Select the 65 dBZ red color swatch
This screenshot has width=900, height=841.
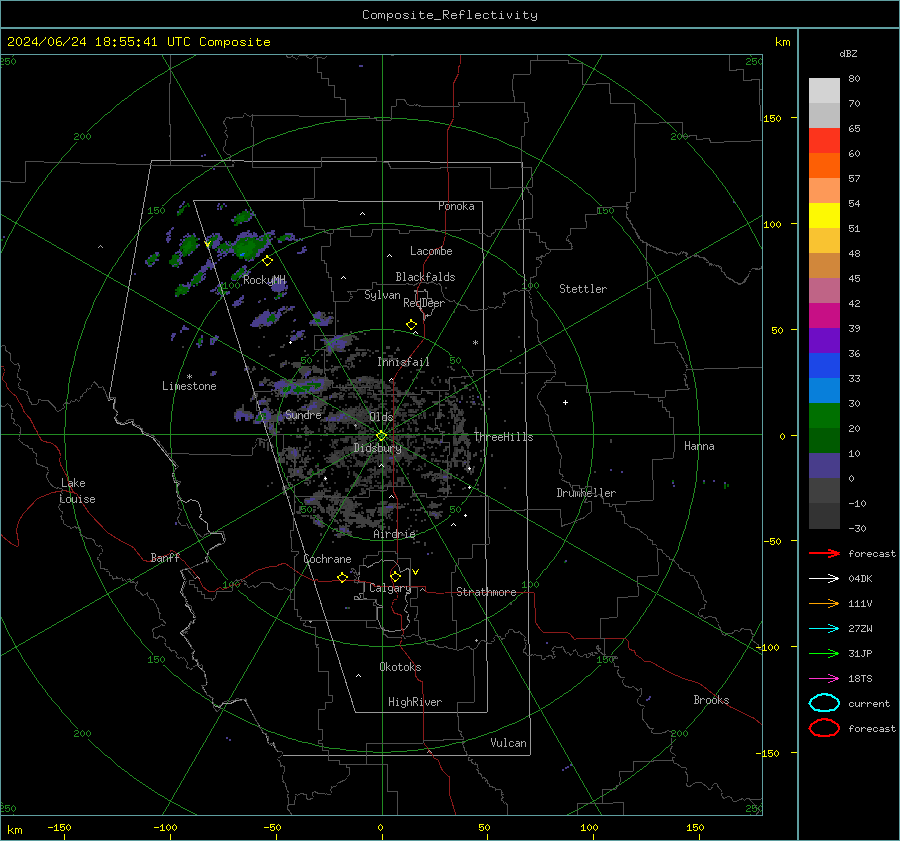coord(824,140)
